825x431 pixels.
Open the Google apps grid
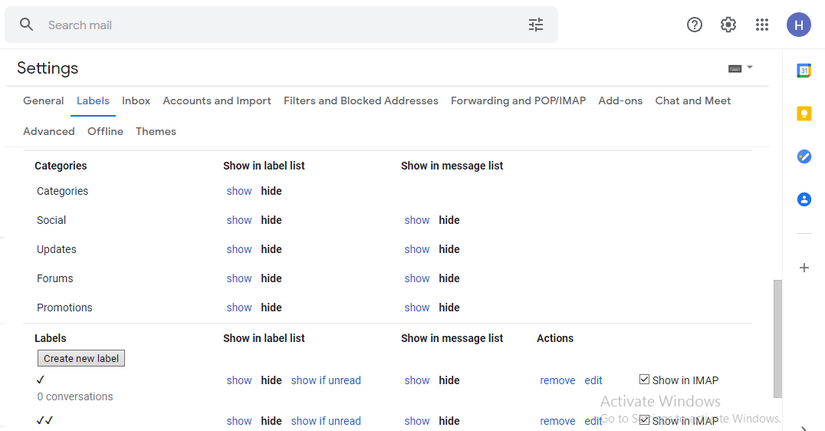click(762, 25)
